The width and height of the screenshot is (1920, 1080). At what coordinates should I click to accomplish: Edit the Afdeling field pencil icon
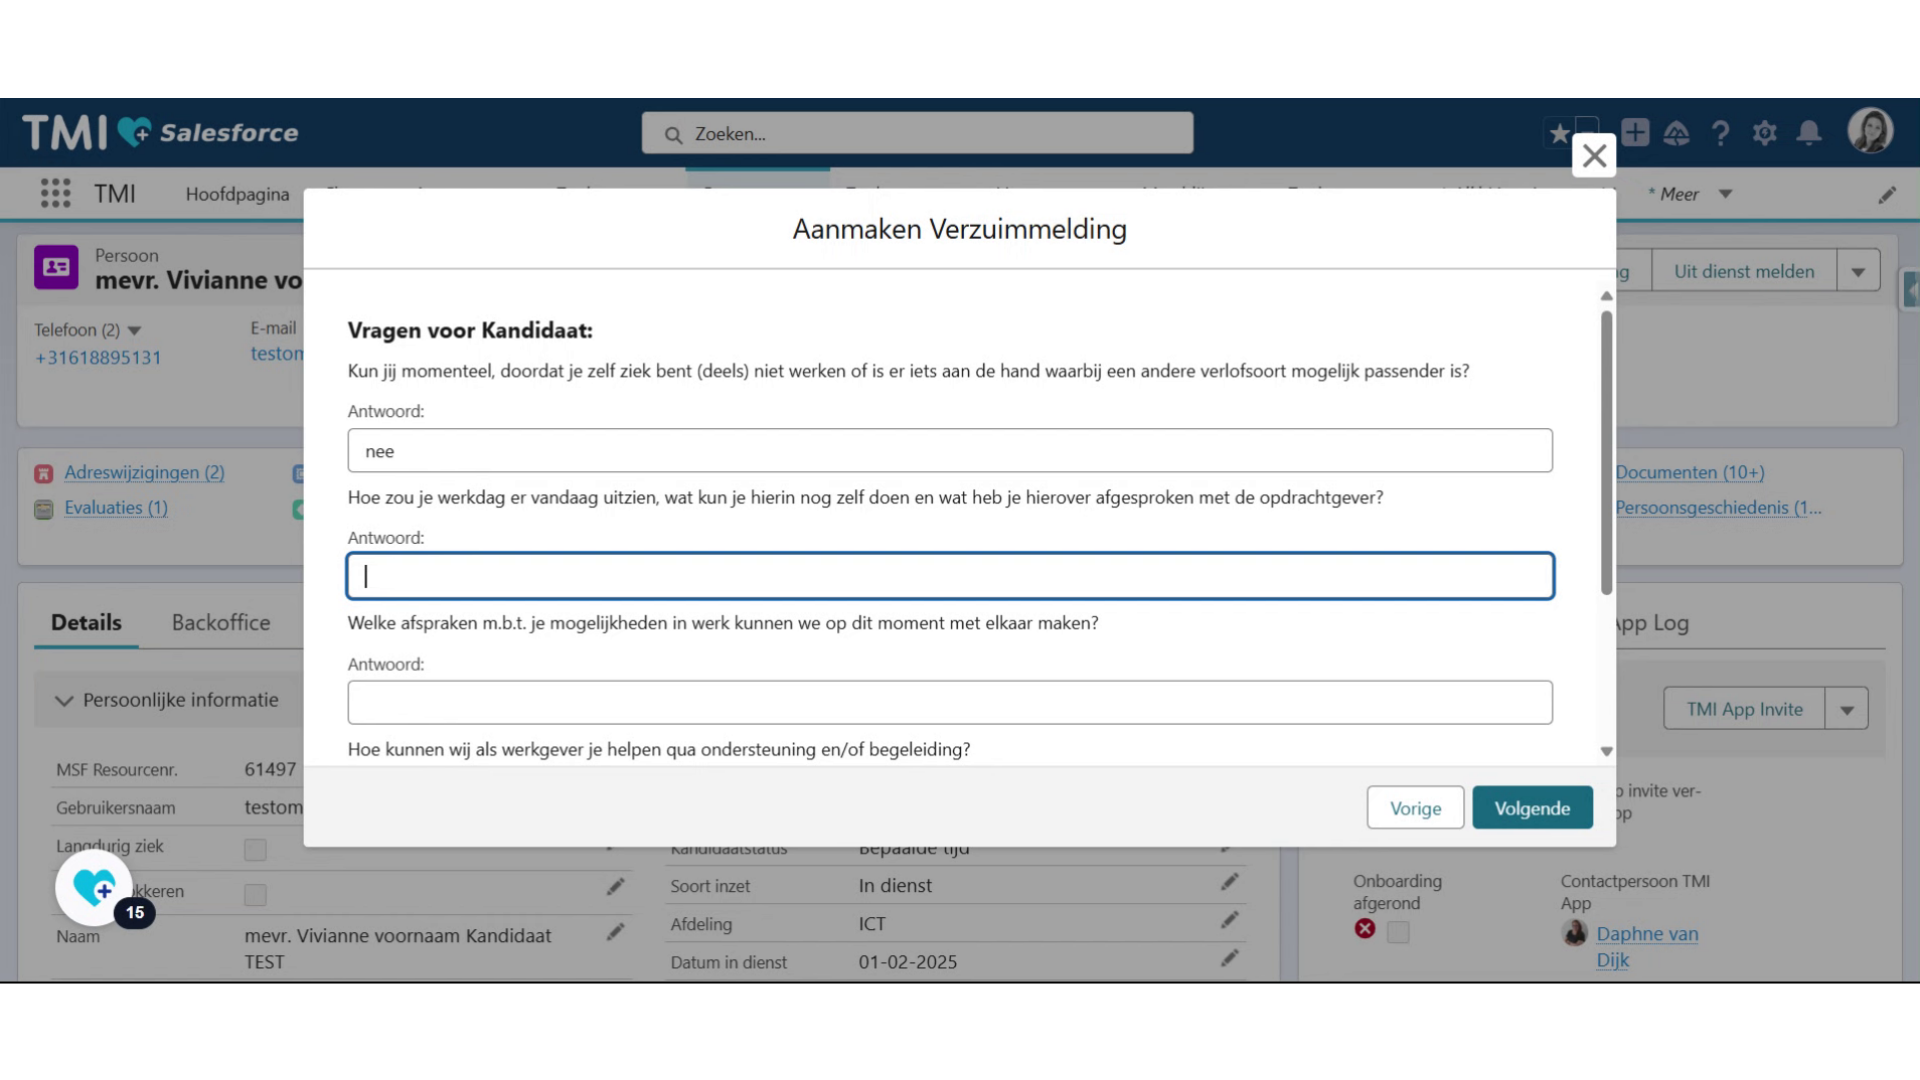tap(1229, 920)
